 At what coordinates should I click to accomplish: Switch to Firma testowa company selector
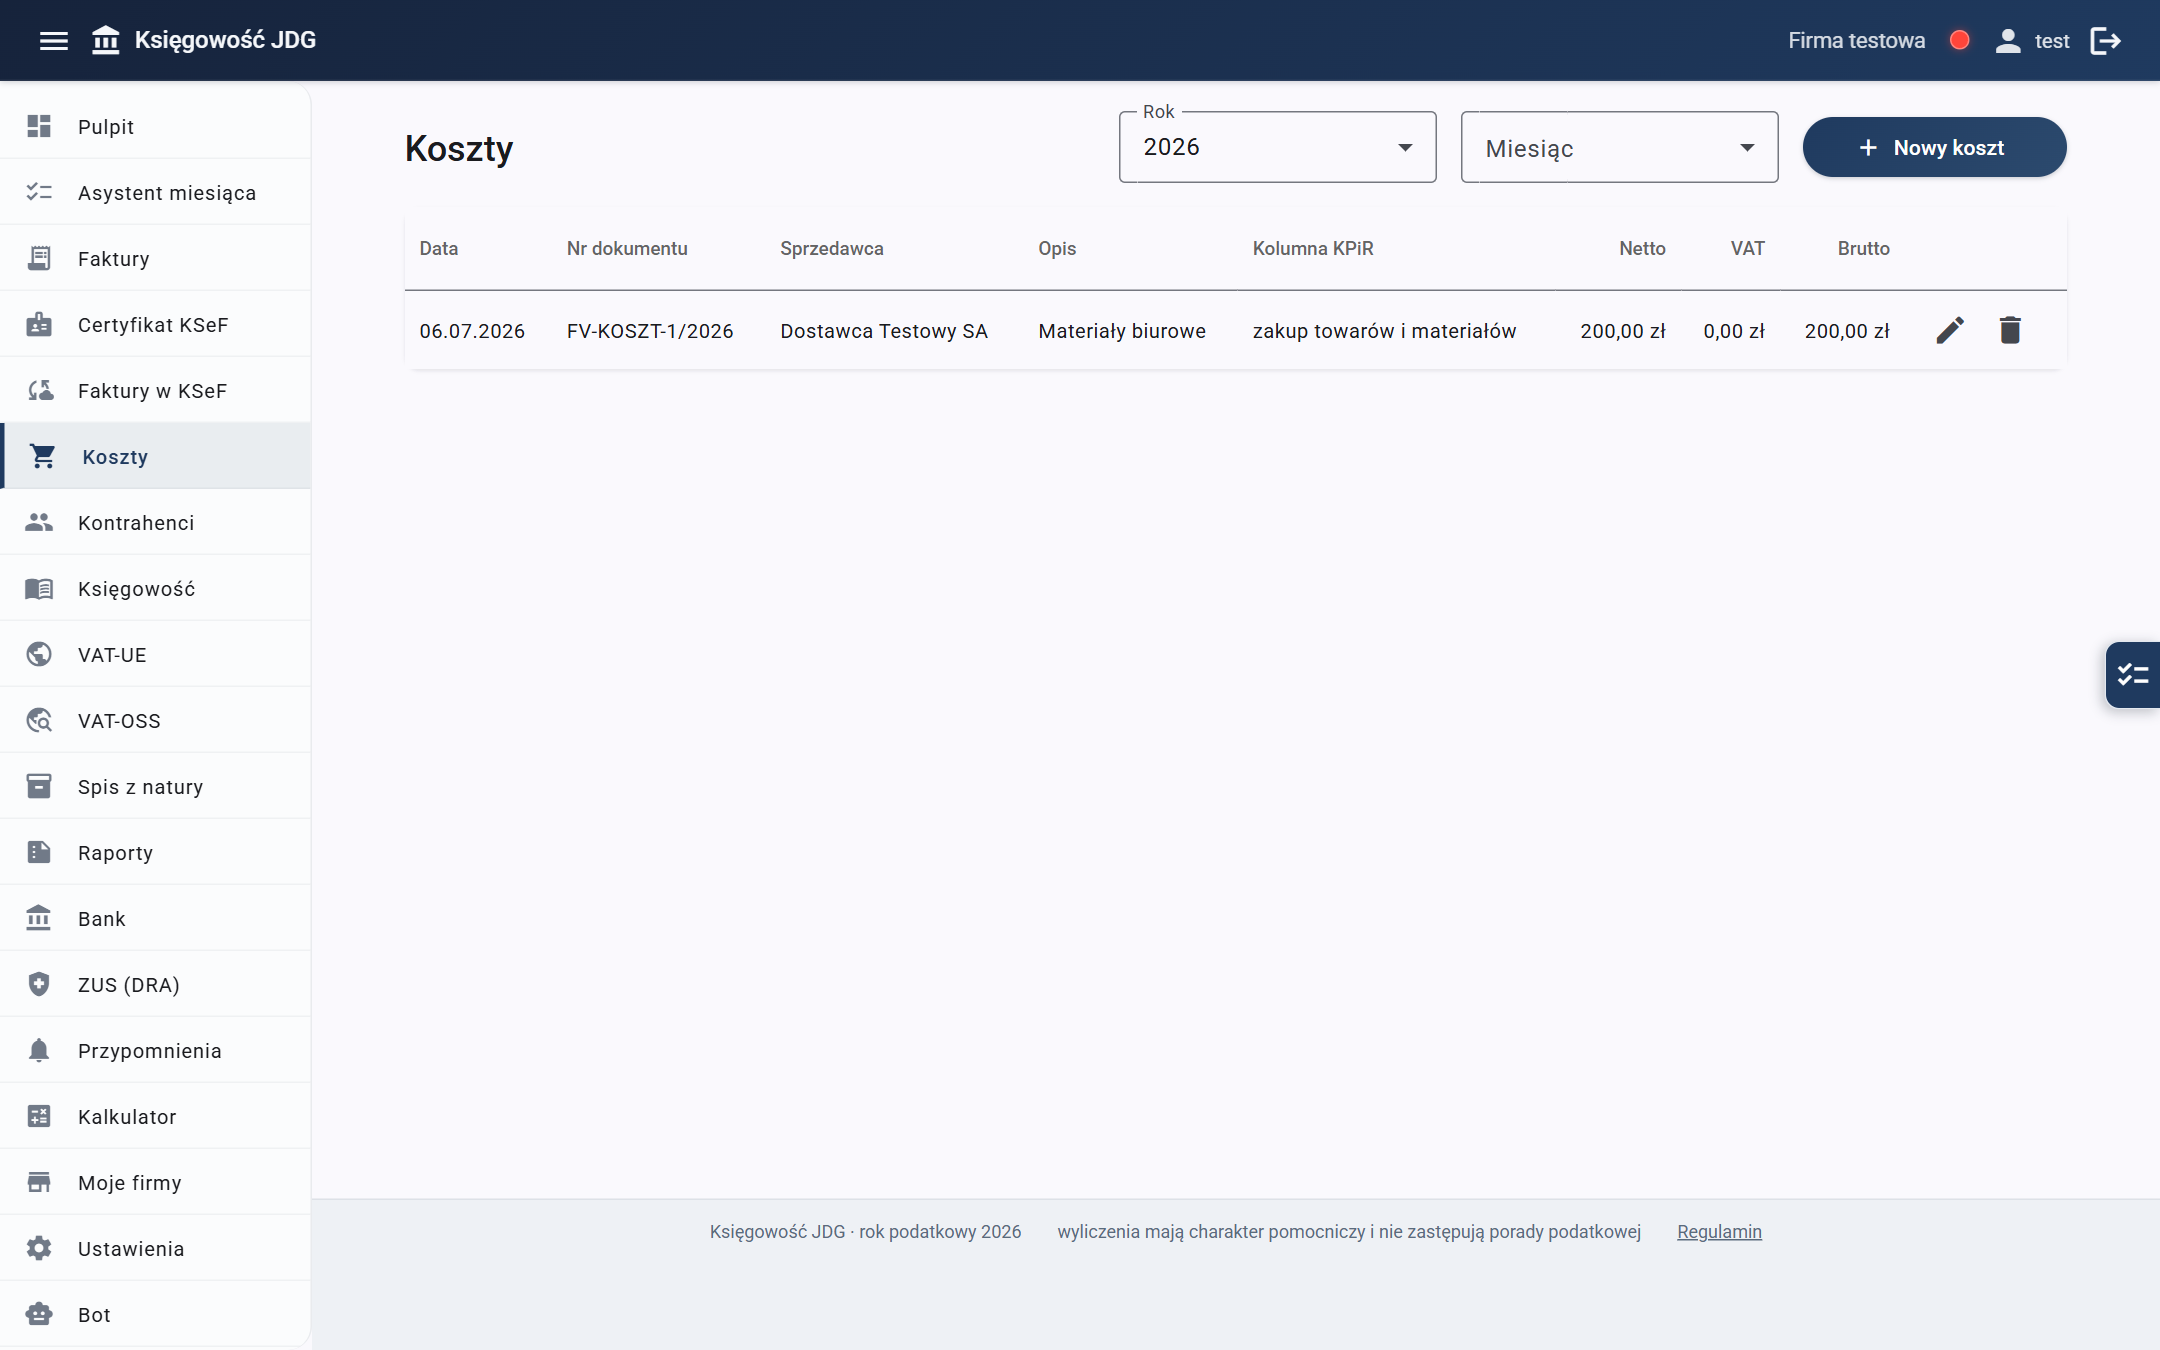pyautogui.click(x=1856, y=41)
